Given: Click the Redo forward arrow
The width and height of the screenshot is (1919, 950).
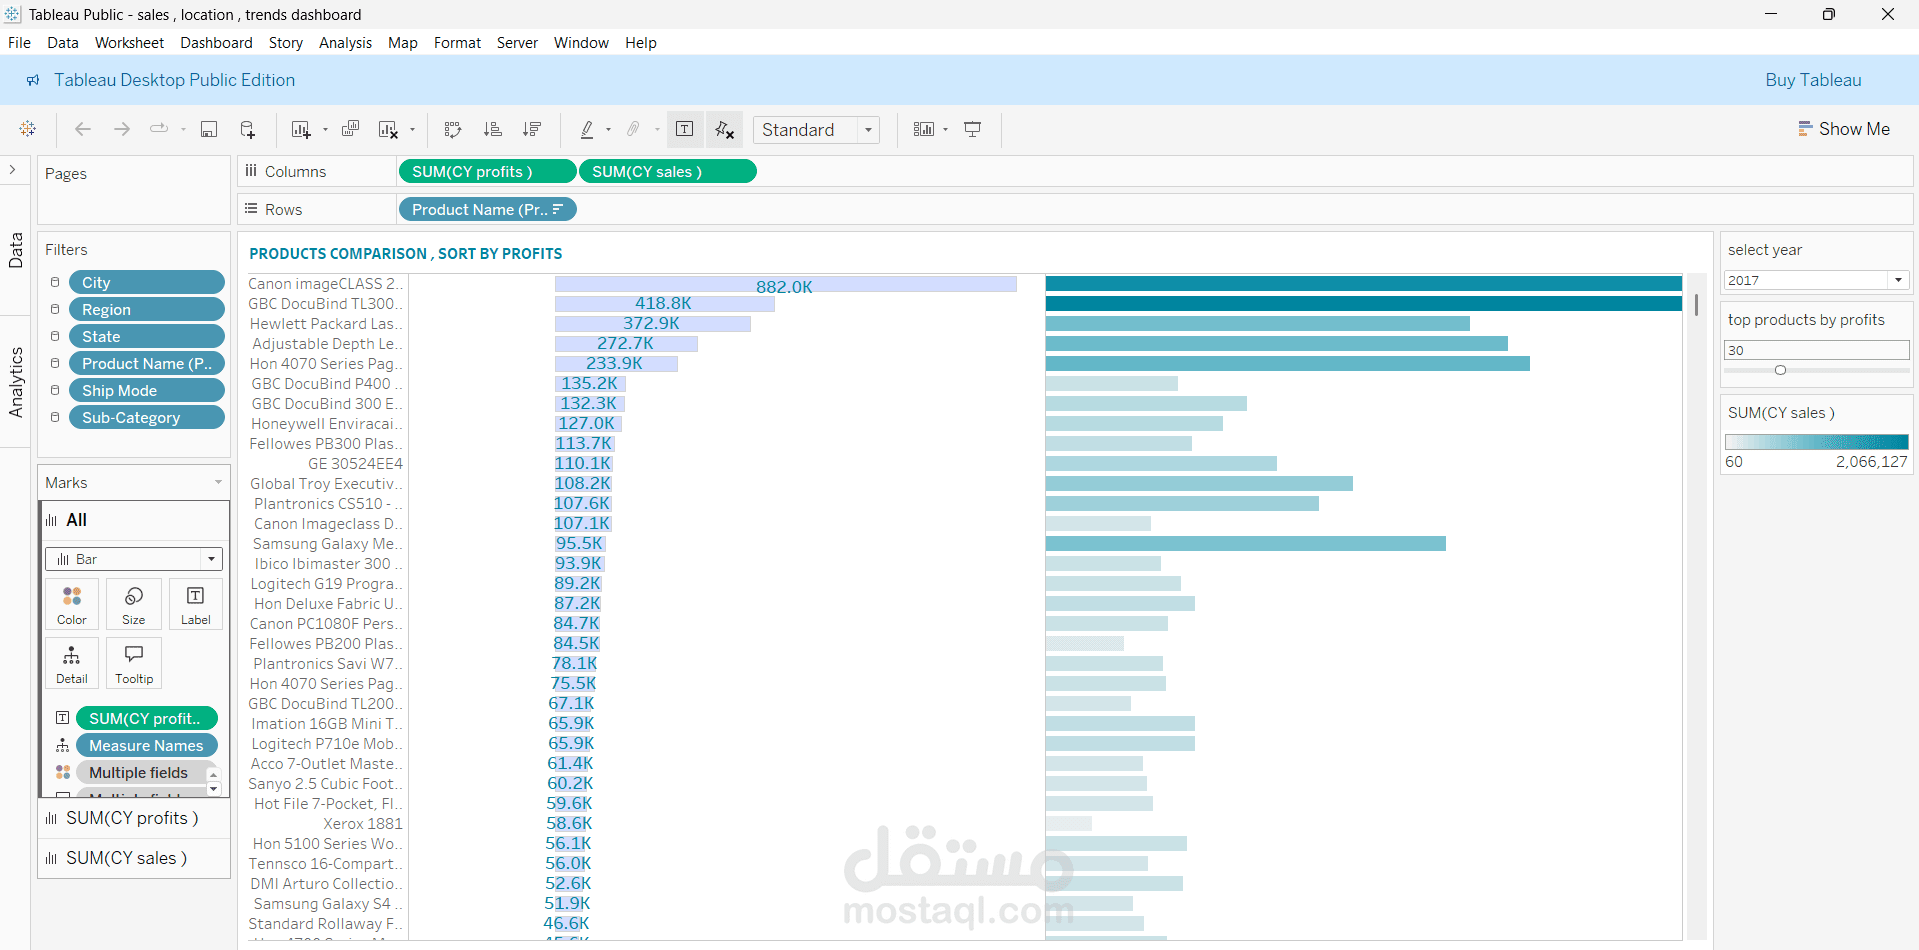Looking at the screenshot, I should coord(121,129).
